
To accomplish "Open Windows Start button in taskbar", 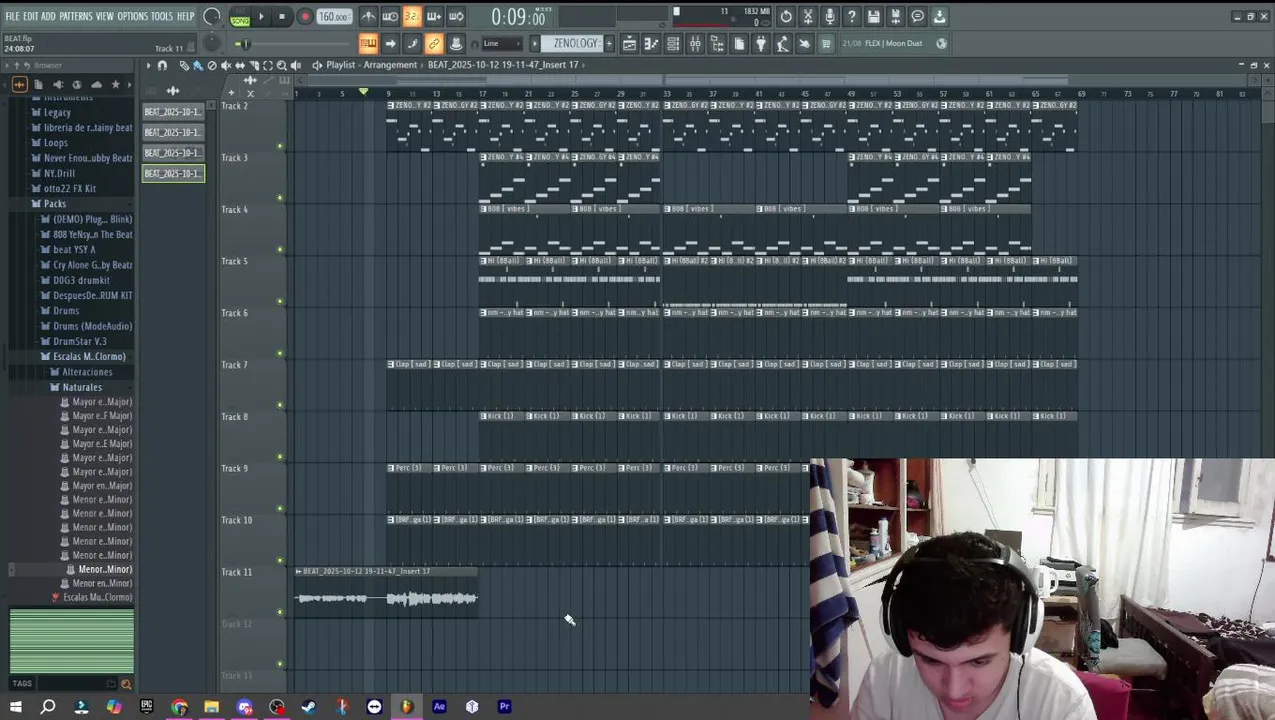I will pyautogui.click(x=15, y=707).
